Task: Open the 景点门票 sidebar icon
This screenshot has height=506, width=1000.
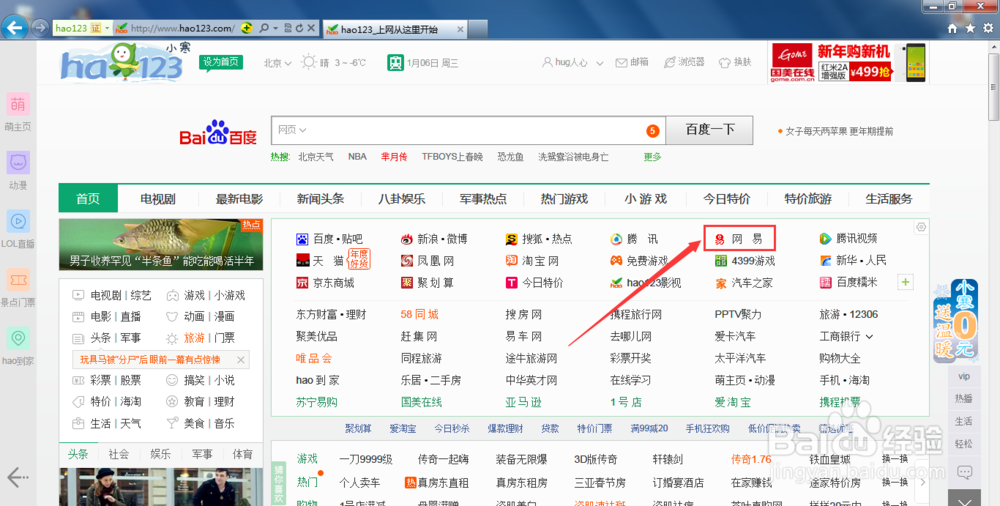Action: coord(18,280)
